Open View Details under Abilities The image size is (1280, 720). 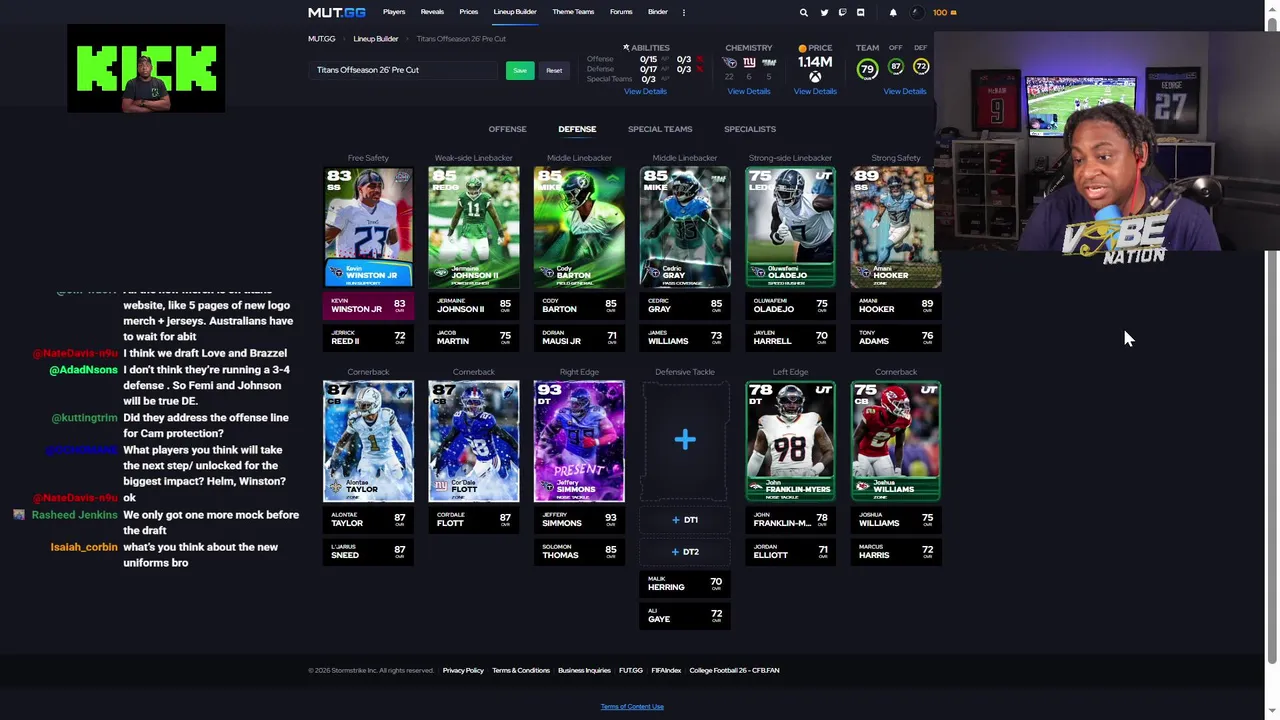click(x=645, y=91)
